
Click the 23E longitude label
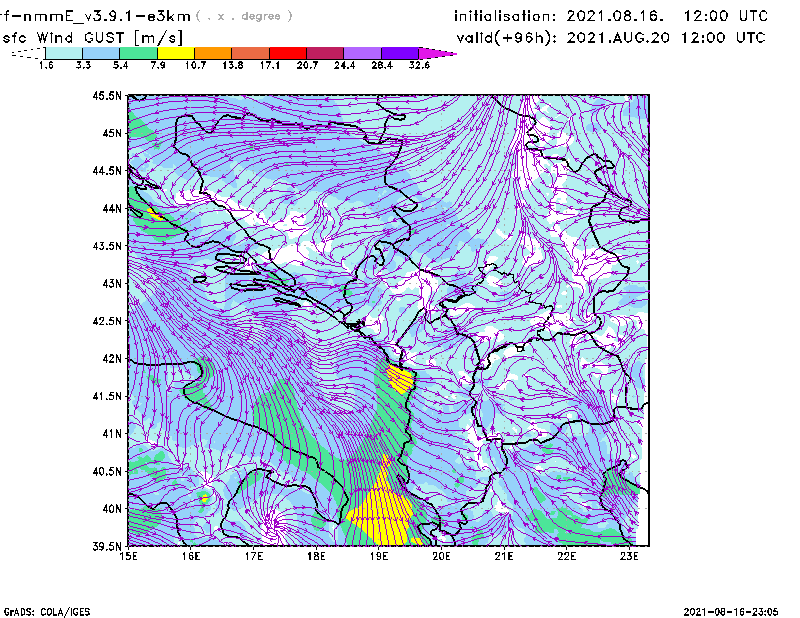pos(629,556)
